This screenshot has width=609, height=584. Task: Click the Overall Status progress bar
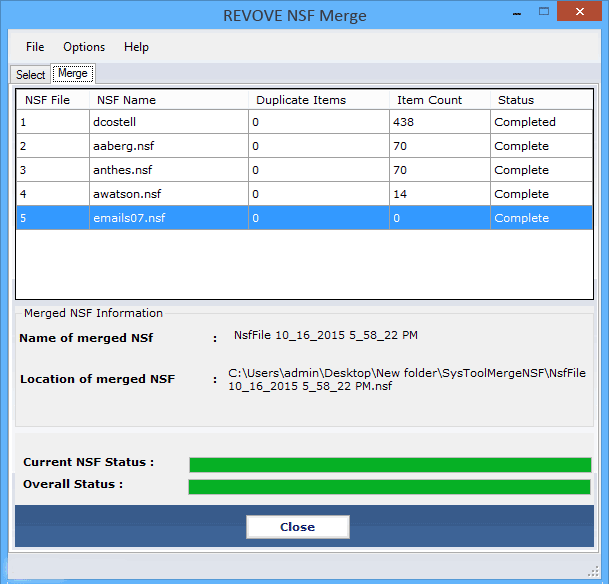pos(390,487)
